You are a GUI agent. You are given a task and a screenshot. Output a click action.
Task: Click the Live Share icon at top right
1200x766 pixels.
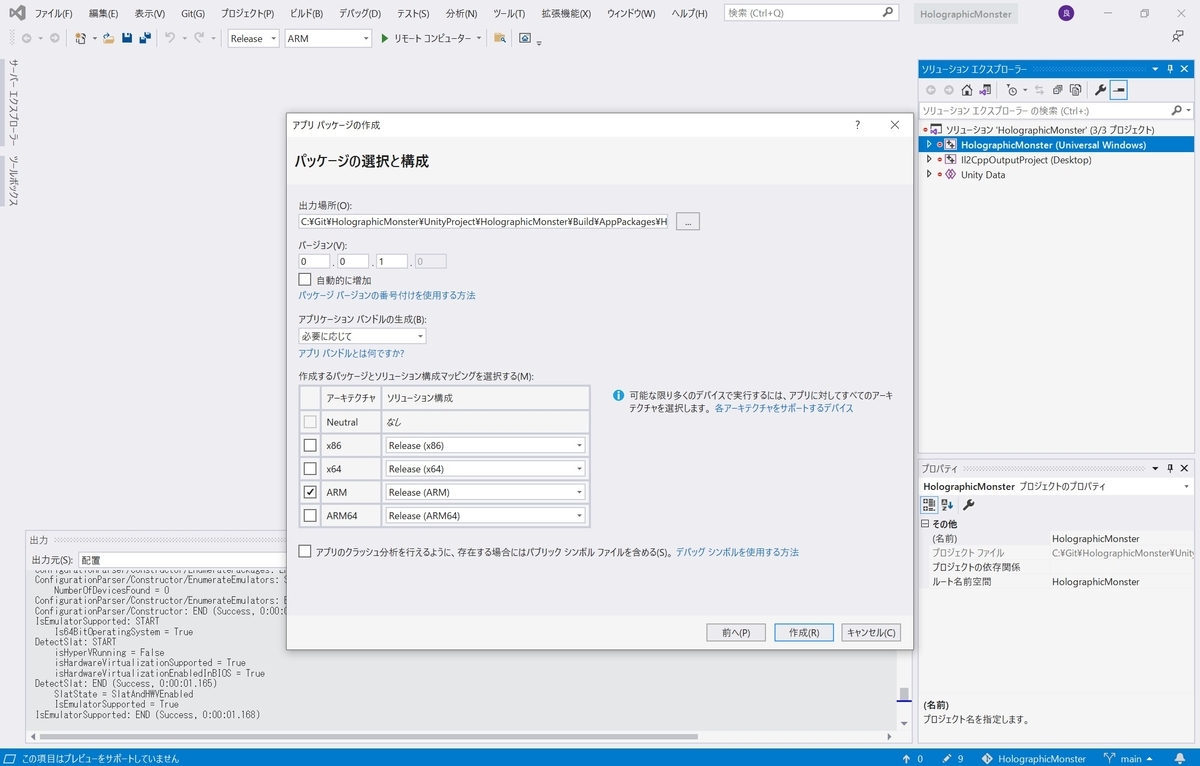(x=1178, y=36)
